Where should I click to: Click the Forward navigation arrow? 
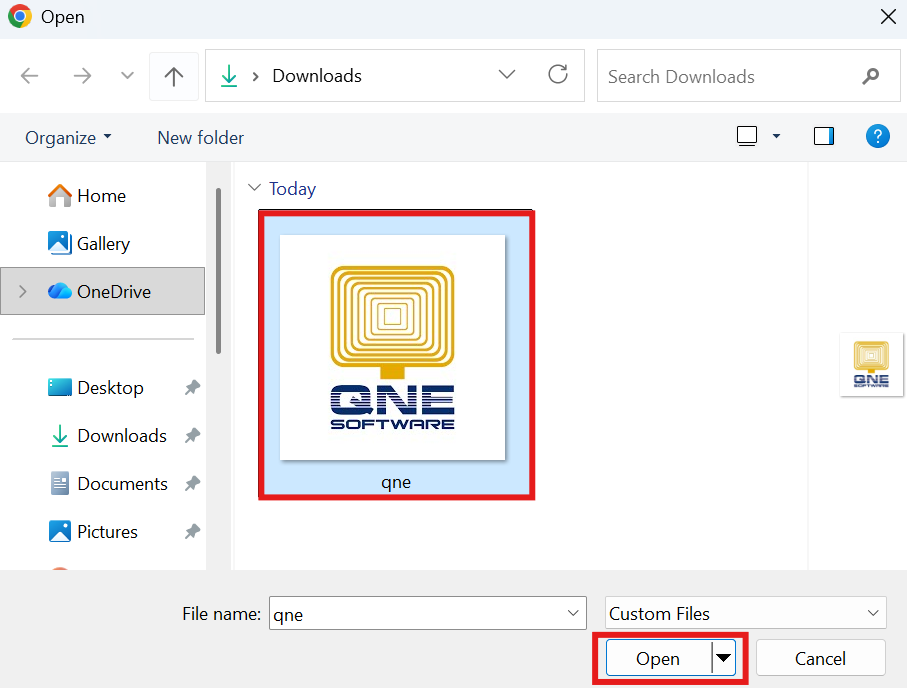(82, 76)
